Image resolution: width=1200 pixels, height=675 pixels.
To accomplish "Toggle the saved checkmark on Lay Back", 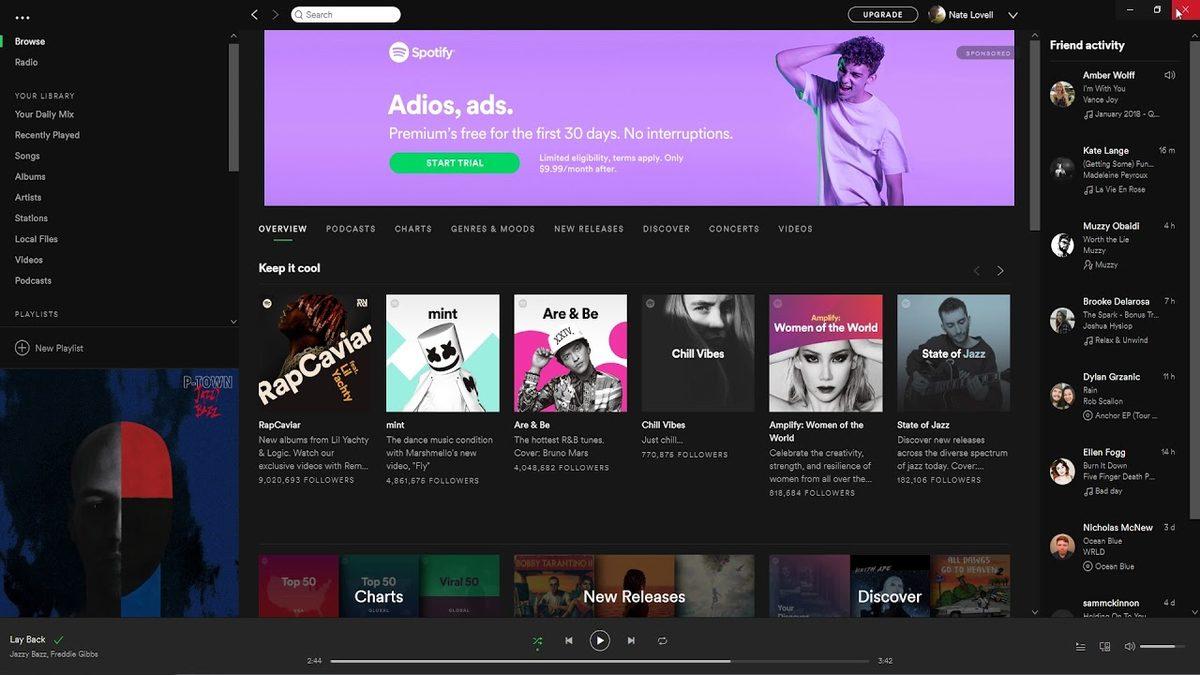I will click(x=57, y=638).
